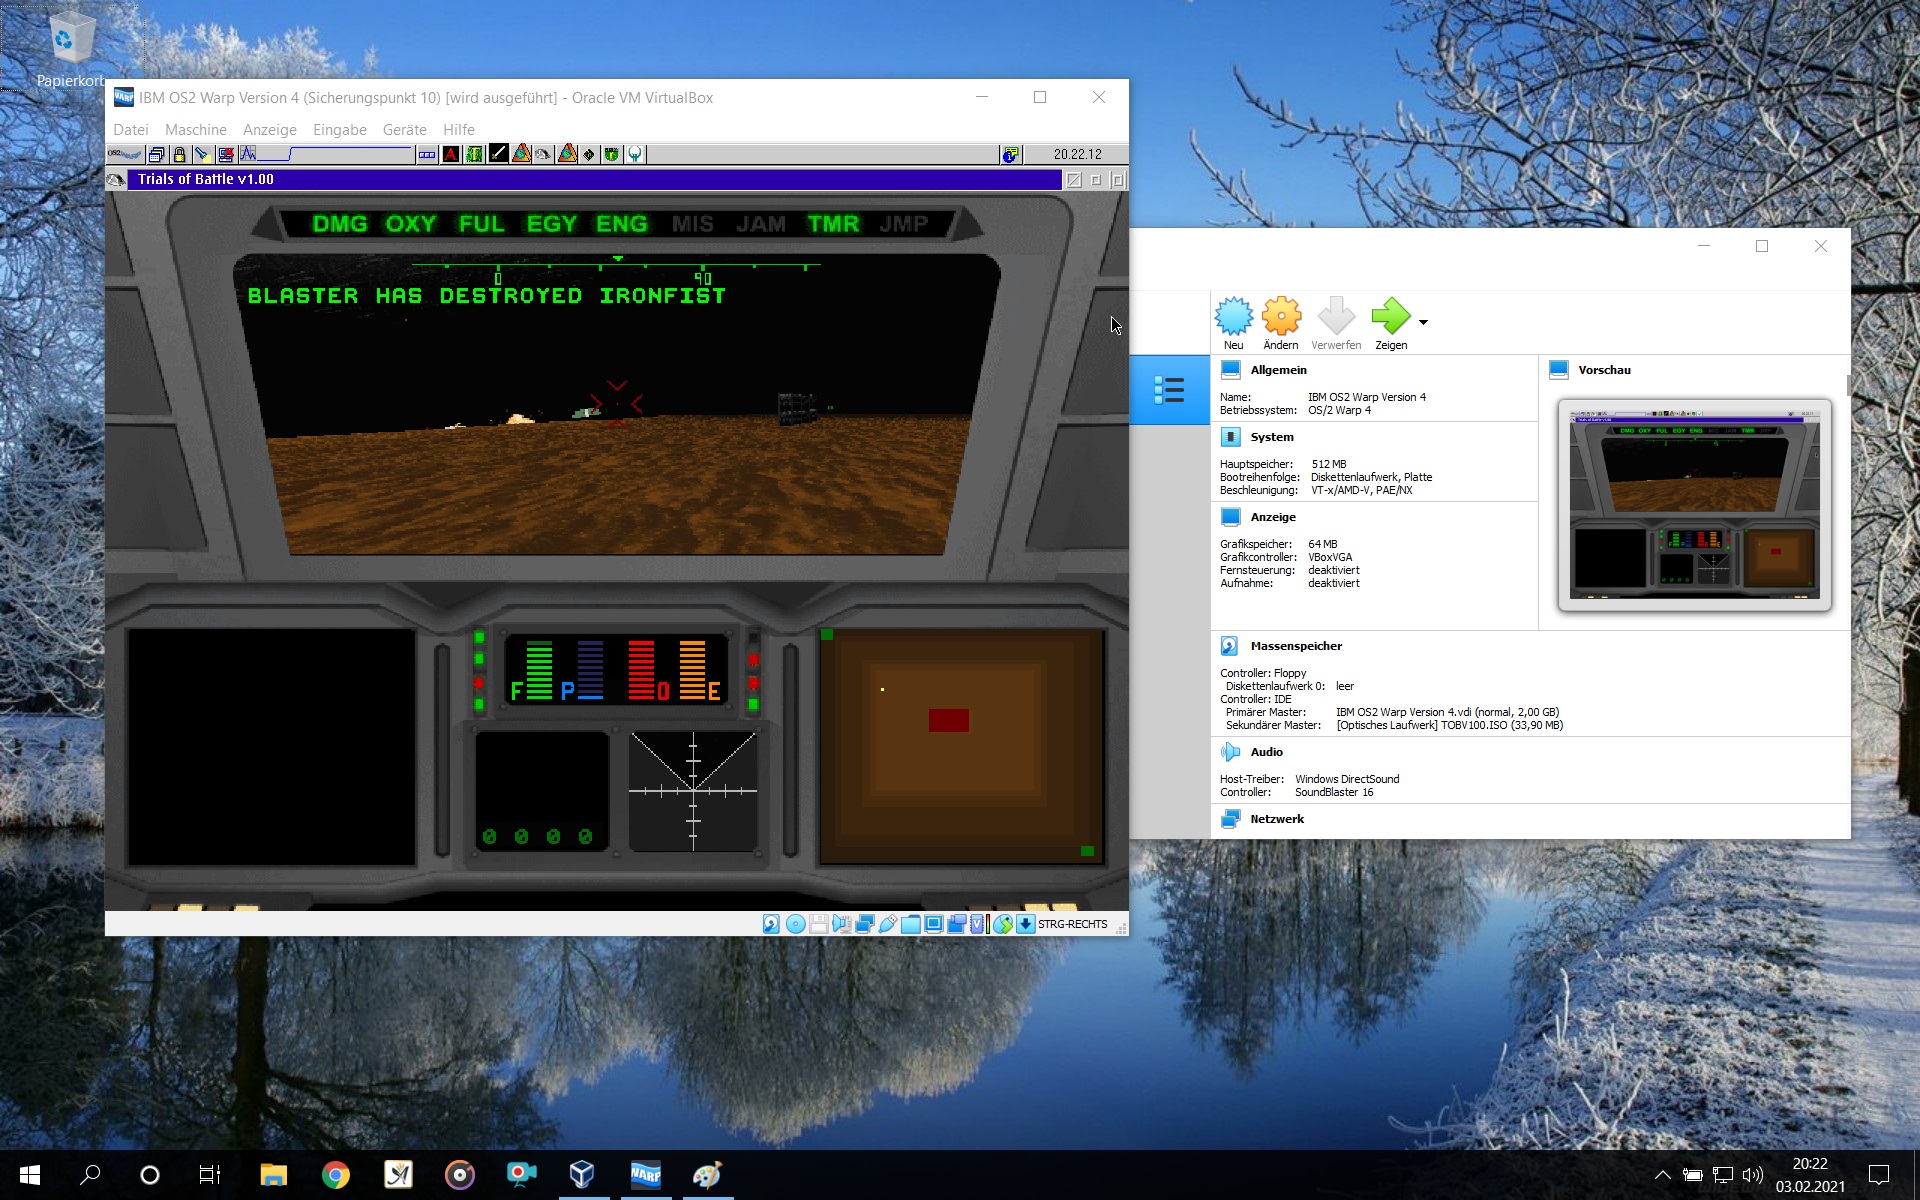Click the red A tray icon on WarpCenter

[451, 154]
